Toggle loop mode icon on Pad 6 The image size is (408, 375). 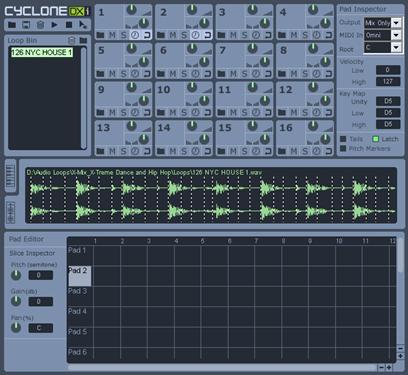pyautogui.click(x=207, y=74)
